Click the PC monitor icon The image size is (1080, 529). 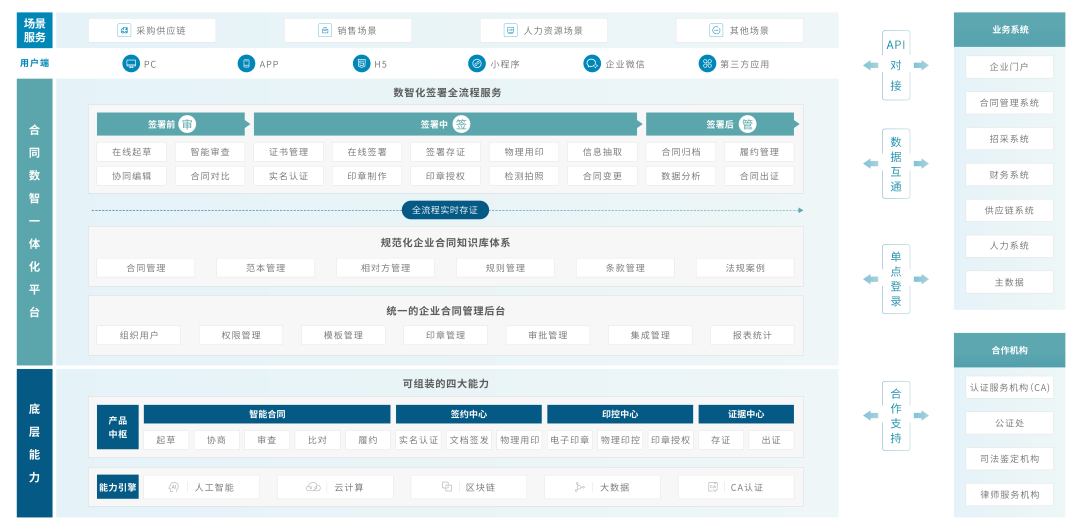pos(130,64)
